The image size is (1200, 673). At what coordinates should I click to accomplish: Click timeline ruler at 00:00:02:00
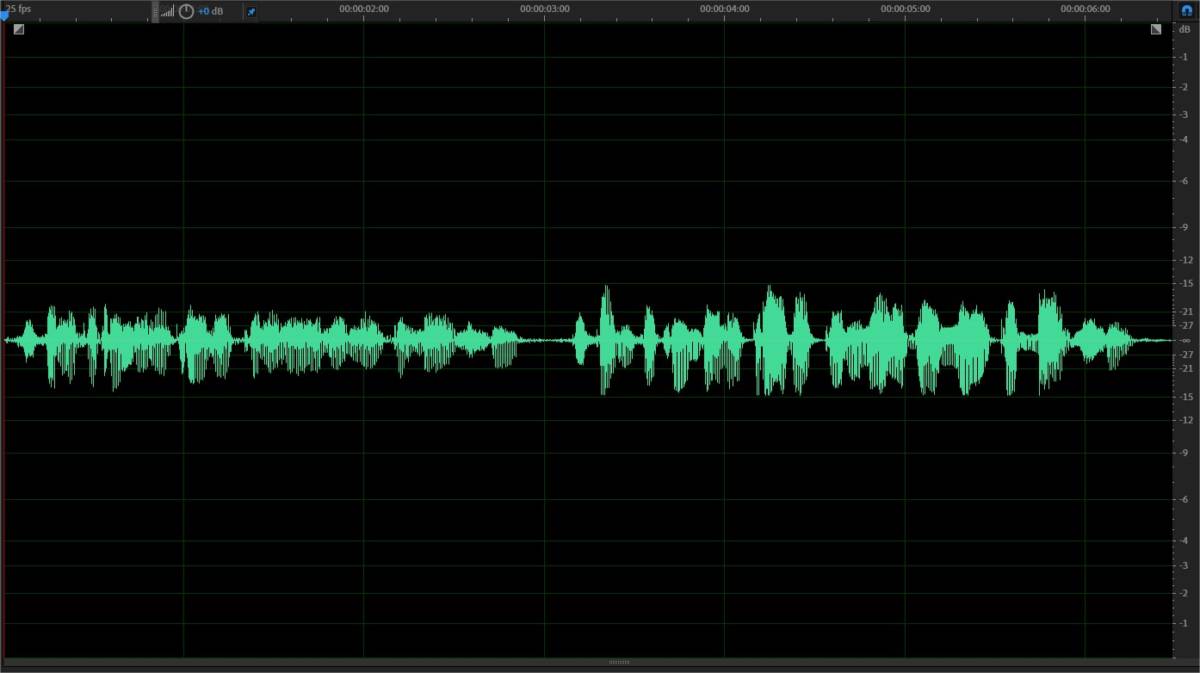(364, 9)
